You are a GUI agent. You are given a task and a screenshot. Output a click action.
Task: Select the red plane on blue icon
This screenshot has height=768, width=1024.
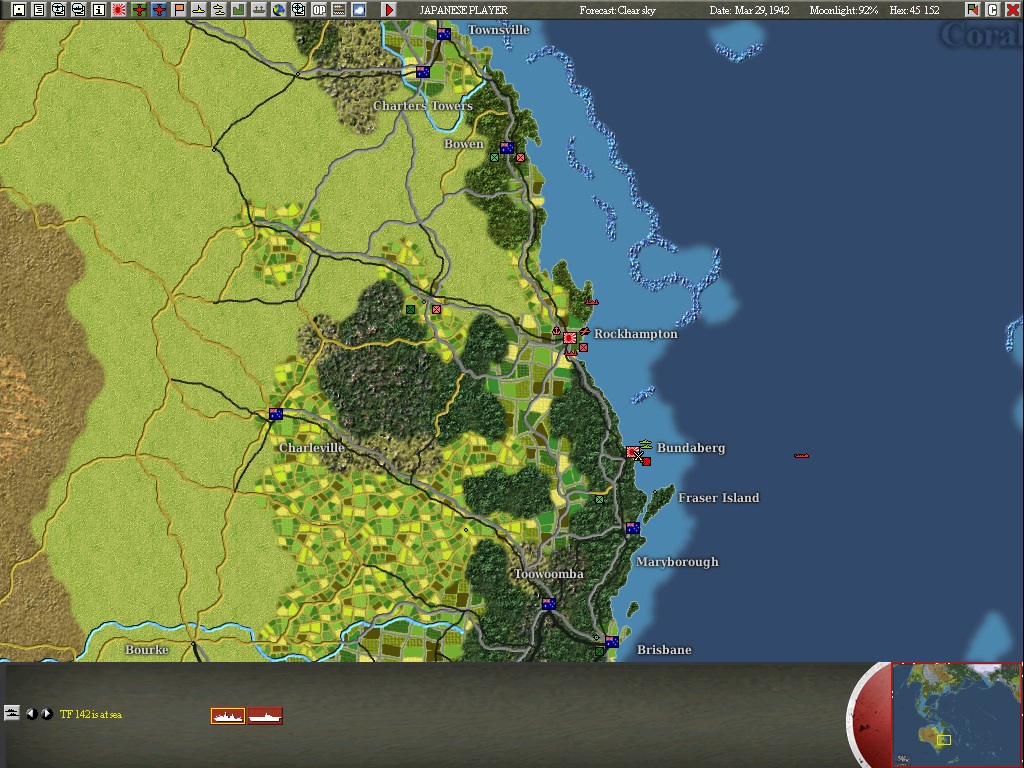(x=159, y=9)
